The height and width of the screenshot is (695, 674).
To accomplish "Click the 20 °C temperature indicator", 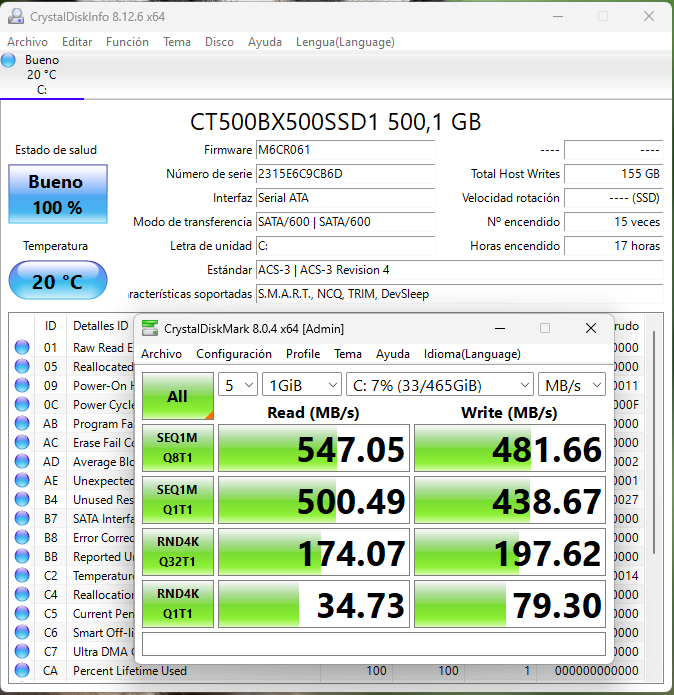I will pyautogui.click(x=57, y=282).
